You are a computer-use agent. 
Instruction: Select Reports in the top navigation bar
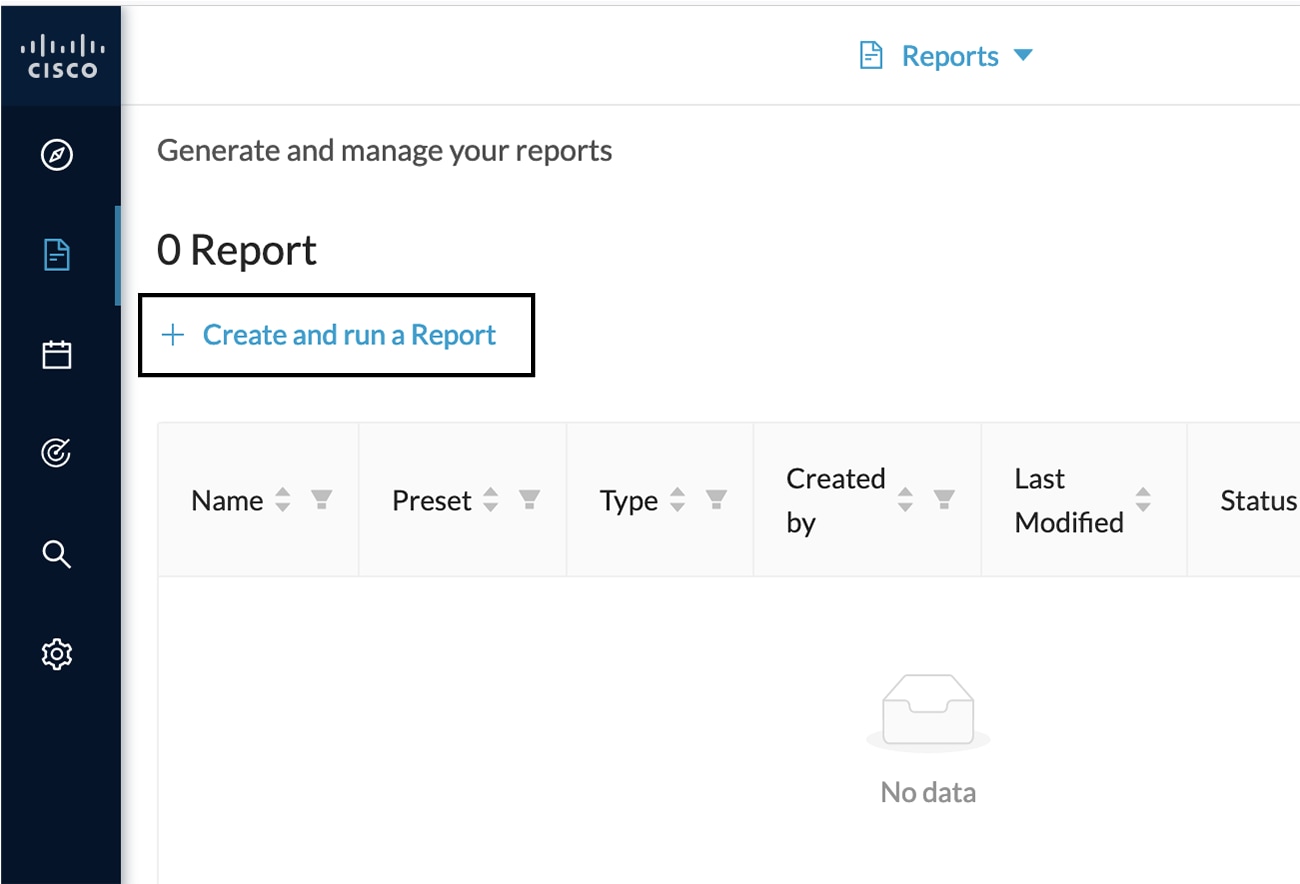pos(950,55)
